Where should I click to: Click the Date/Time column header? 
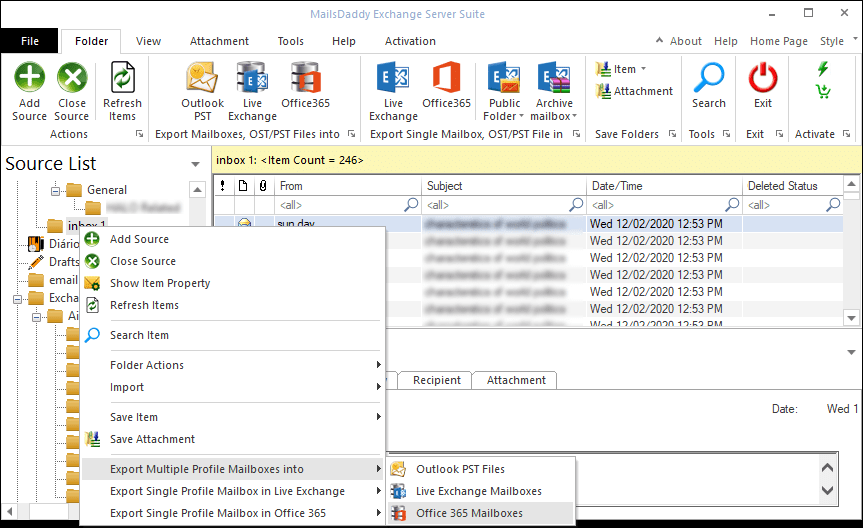tap(664, 186)
